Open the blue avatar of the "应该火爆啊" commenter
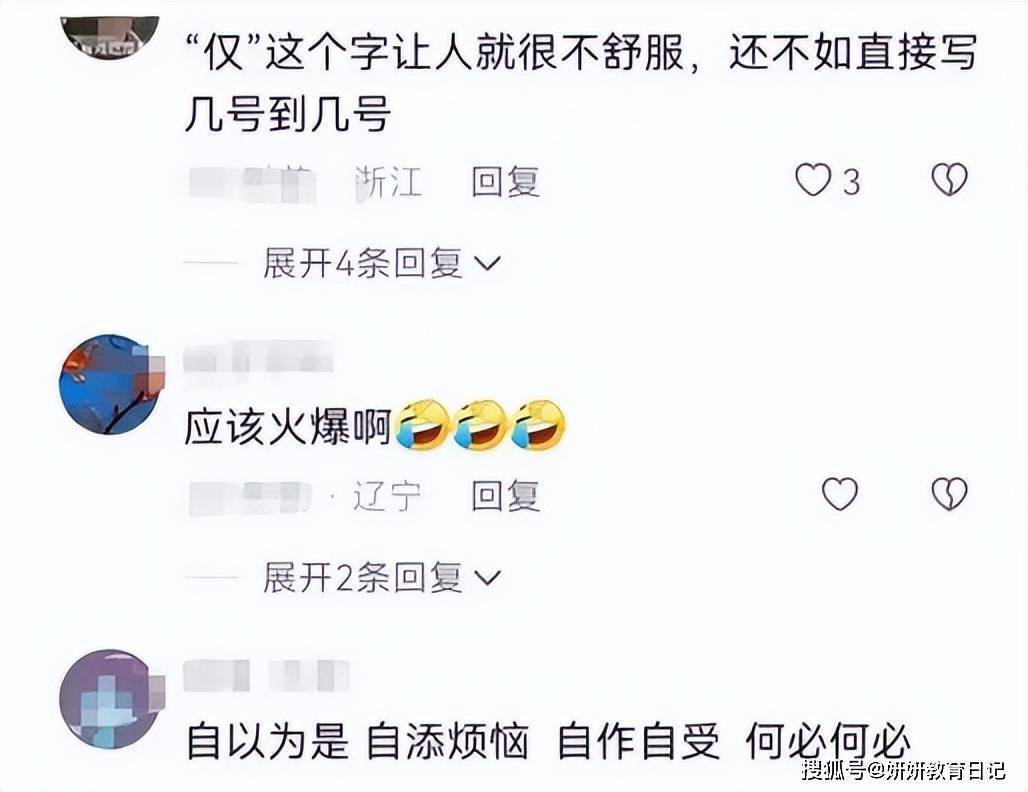The image size is (1028, 792). tap(109, 384)
